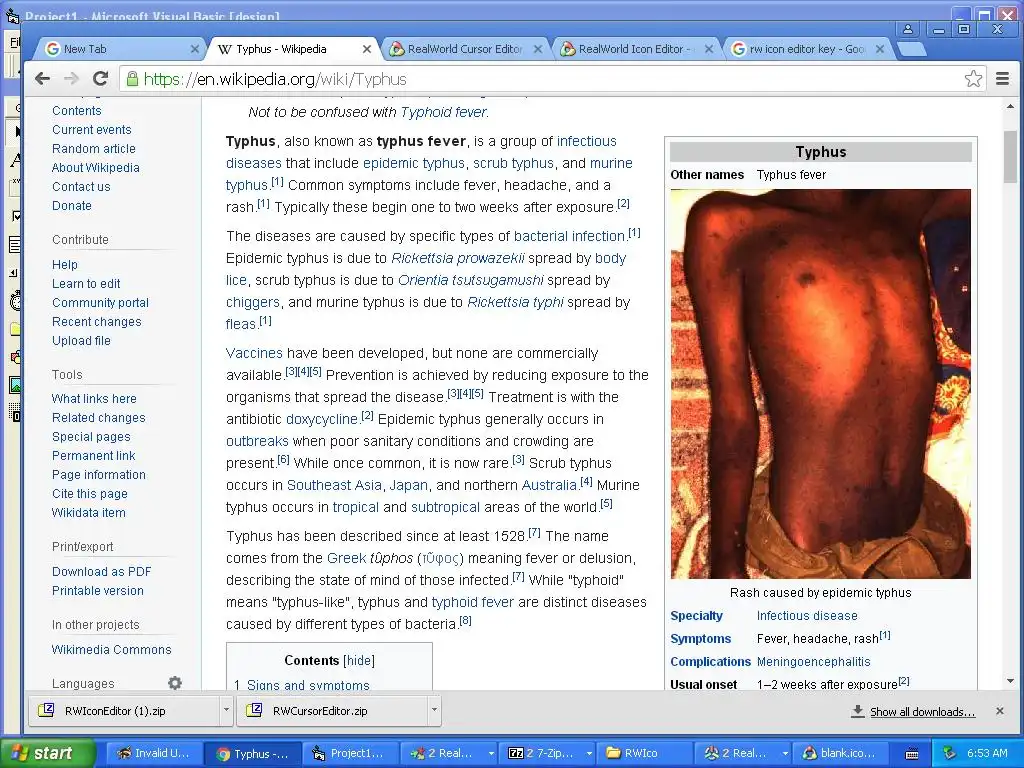Click Cite this page link
This screenshot has height=768, width=1024.
coord(89,494)
